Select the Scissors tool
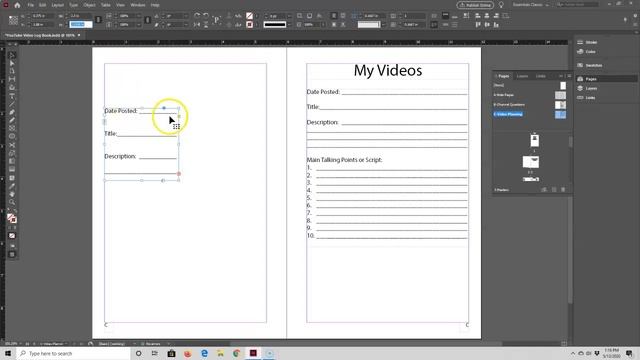The width and height of the screenshot is (640, 360). pyautogui.click(x=12, y=145)
